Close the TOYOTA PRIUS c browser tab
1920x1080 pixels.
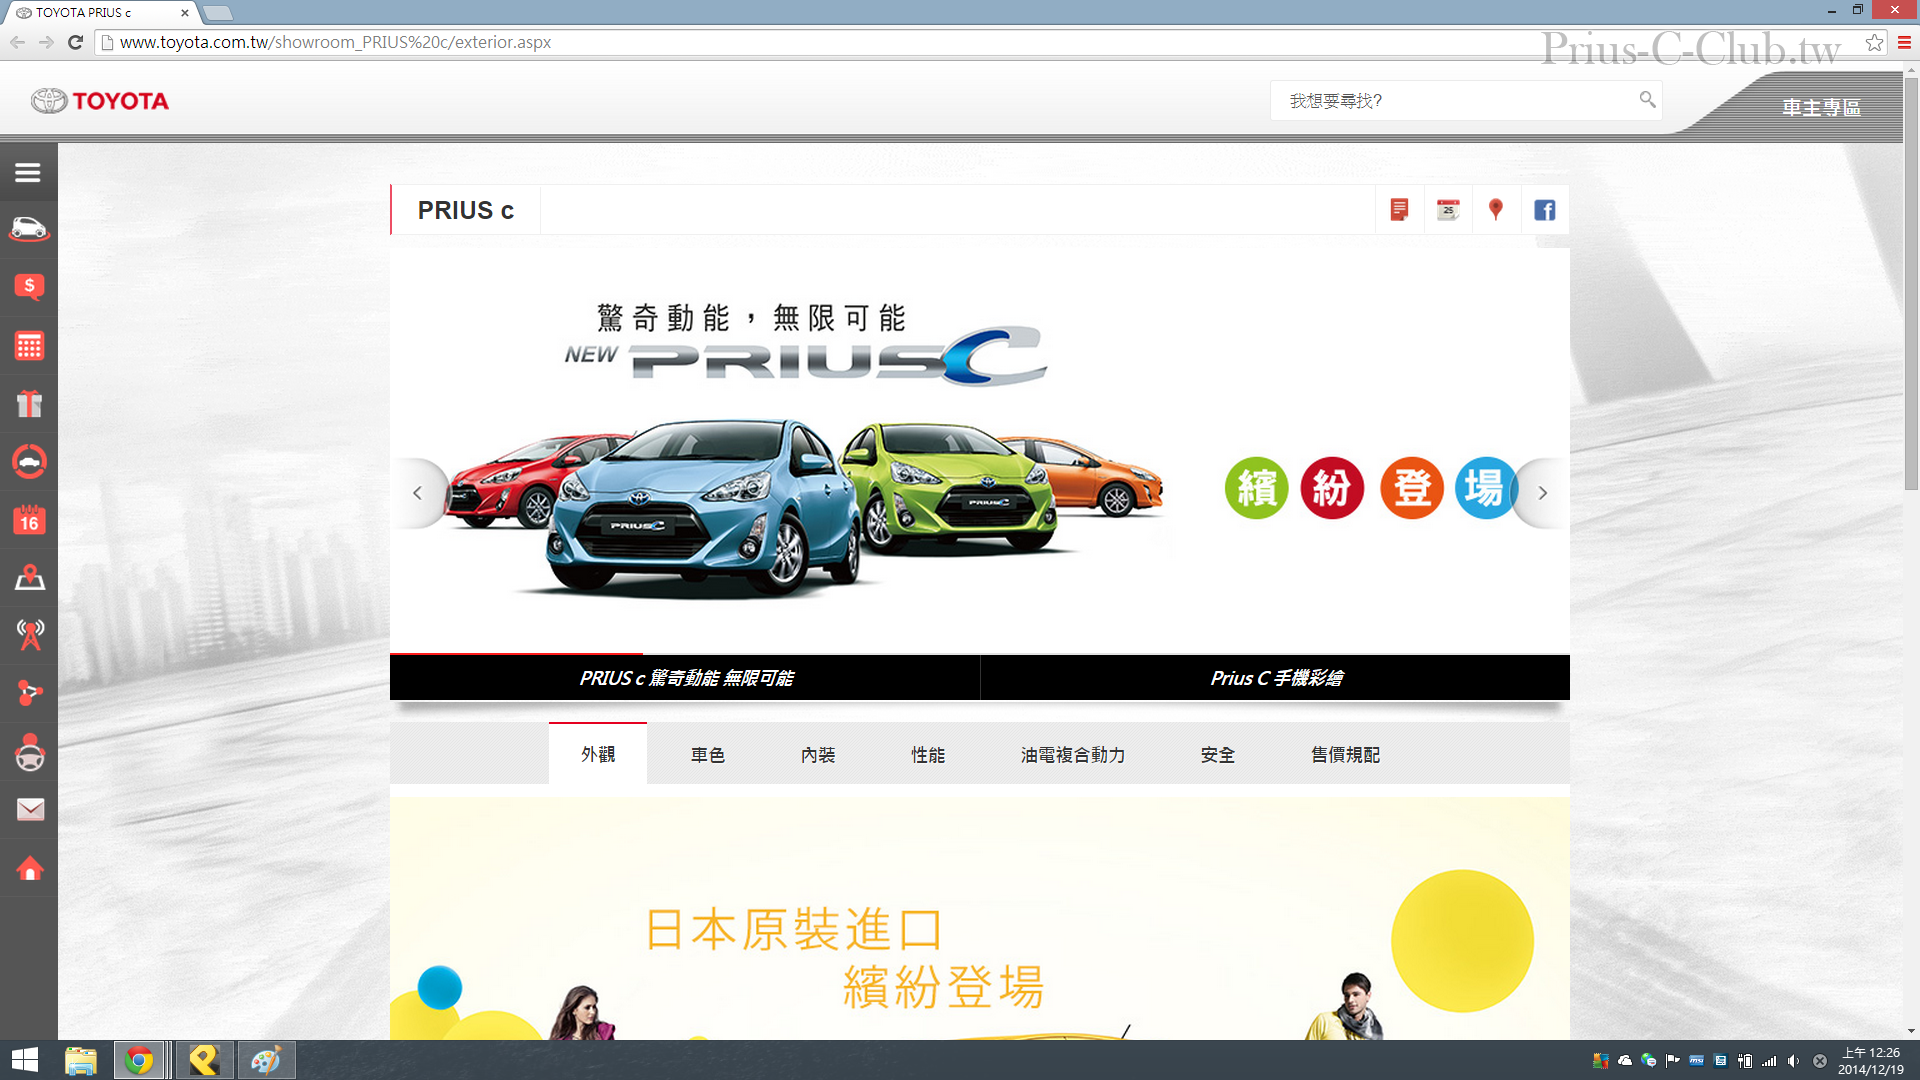tap(184, 13)
